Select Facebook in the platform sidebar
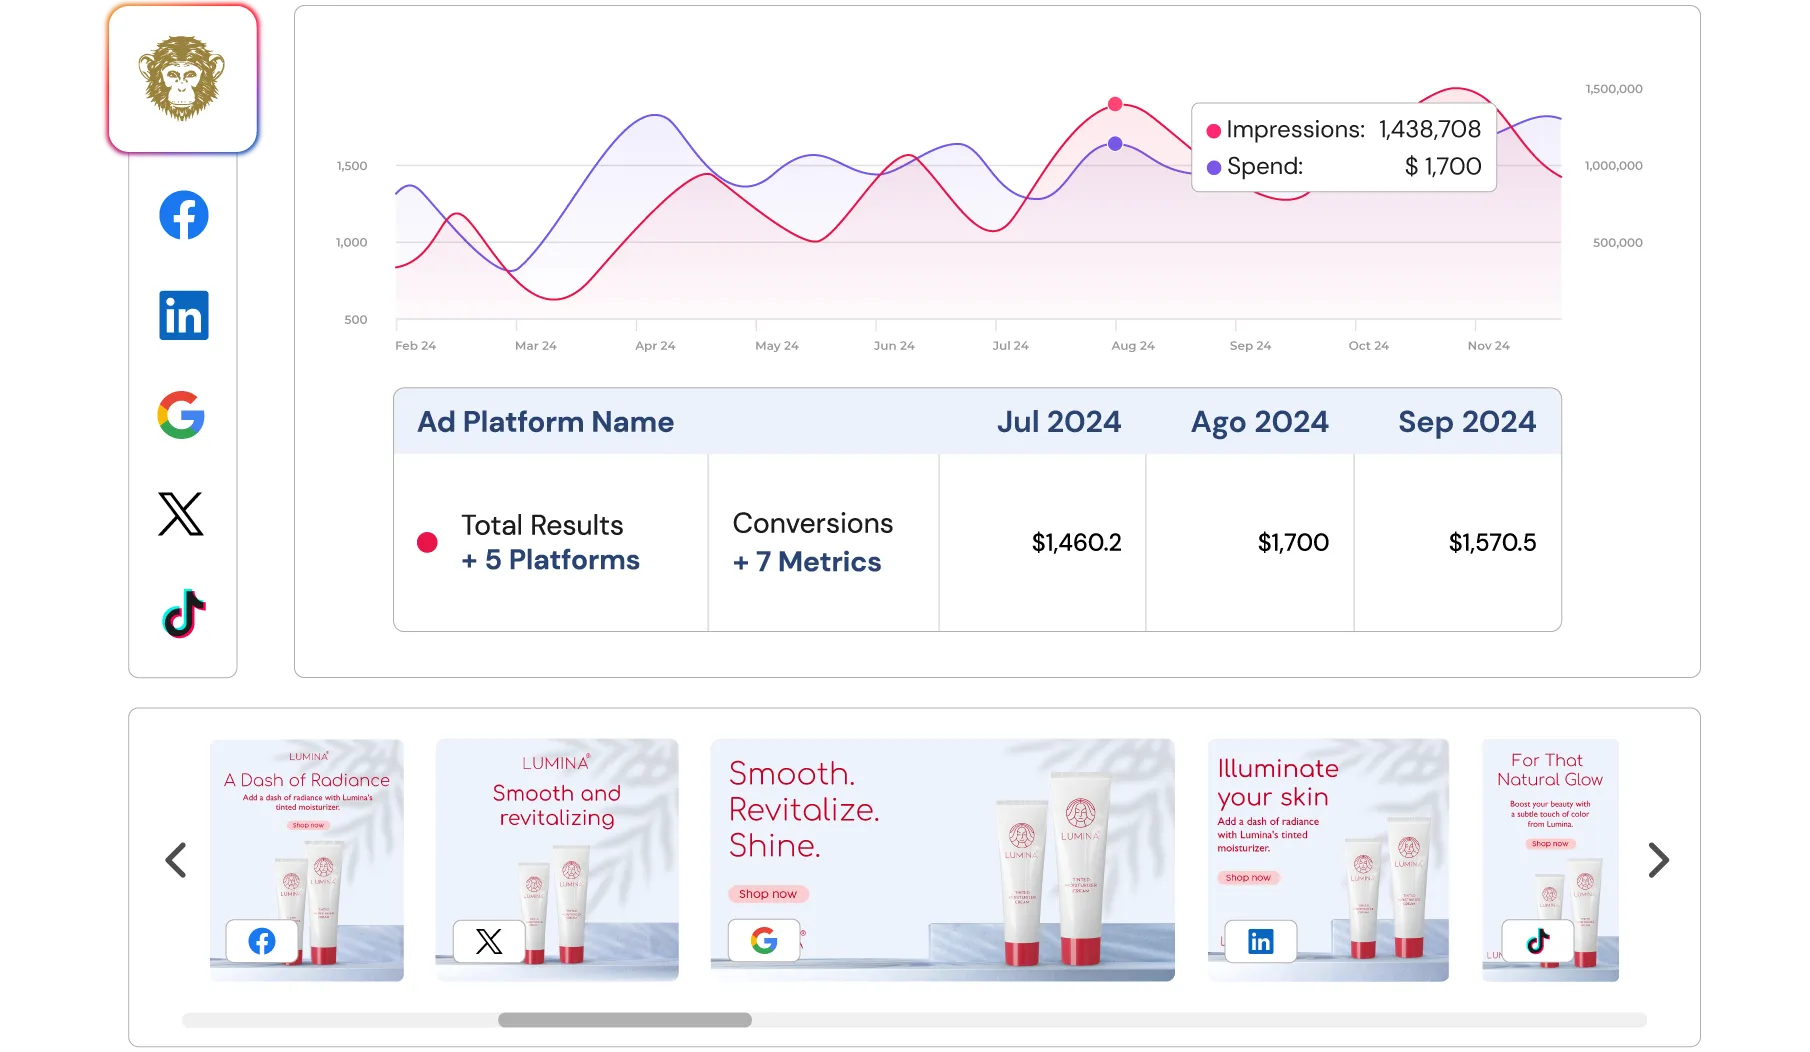 (184, 215)
